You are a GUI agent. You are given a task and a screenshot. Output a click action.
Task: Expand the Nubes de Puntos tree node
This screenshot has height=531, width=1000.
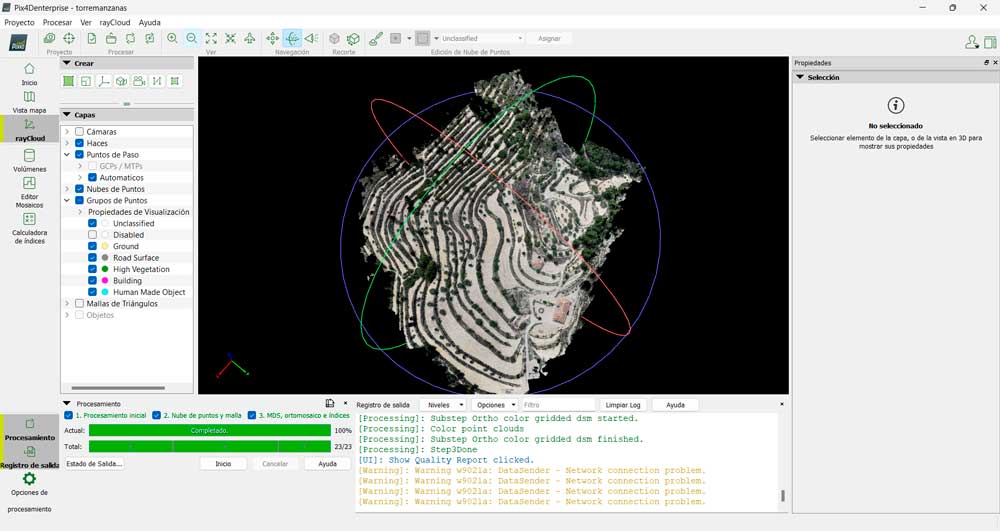67,189
